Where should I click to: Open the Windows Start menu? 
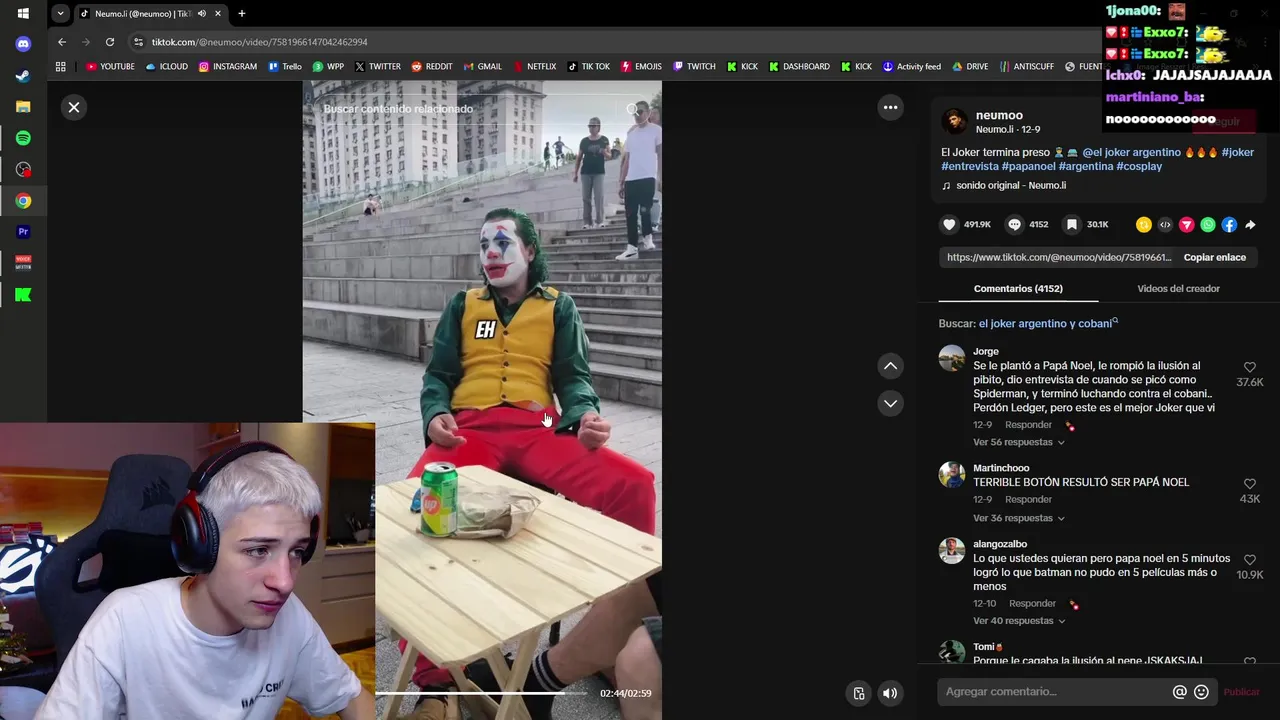click(23, 13)
